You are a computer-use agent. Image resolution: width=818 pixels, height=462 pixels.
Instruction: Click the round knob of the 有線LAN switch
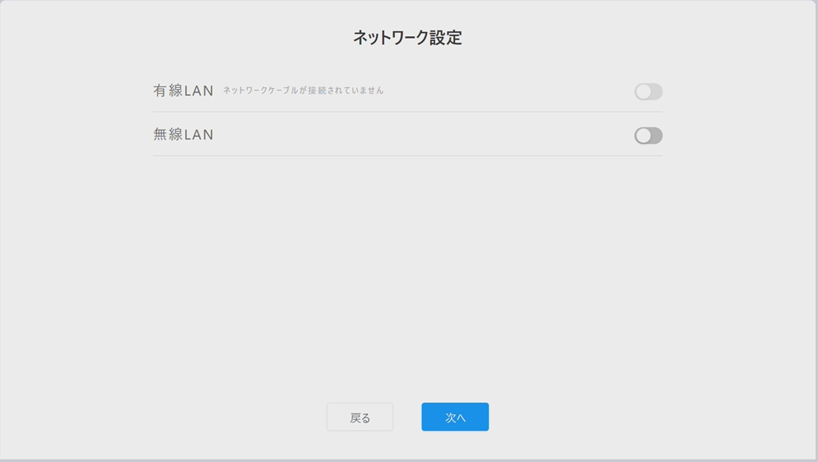click(643, 92)
